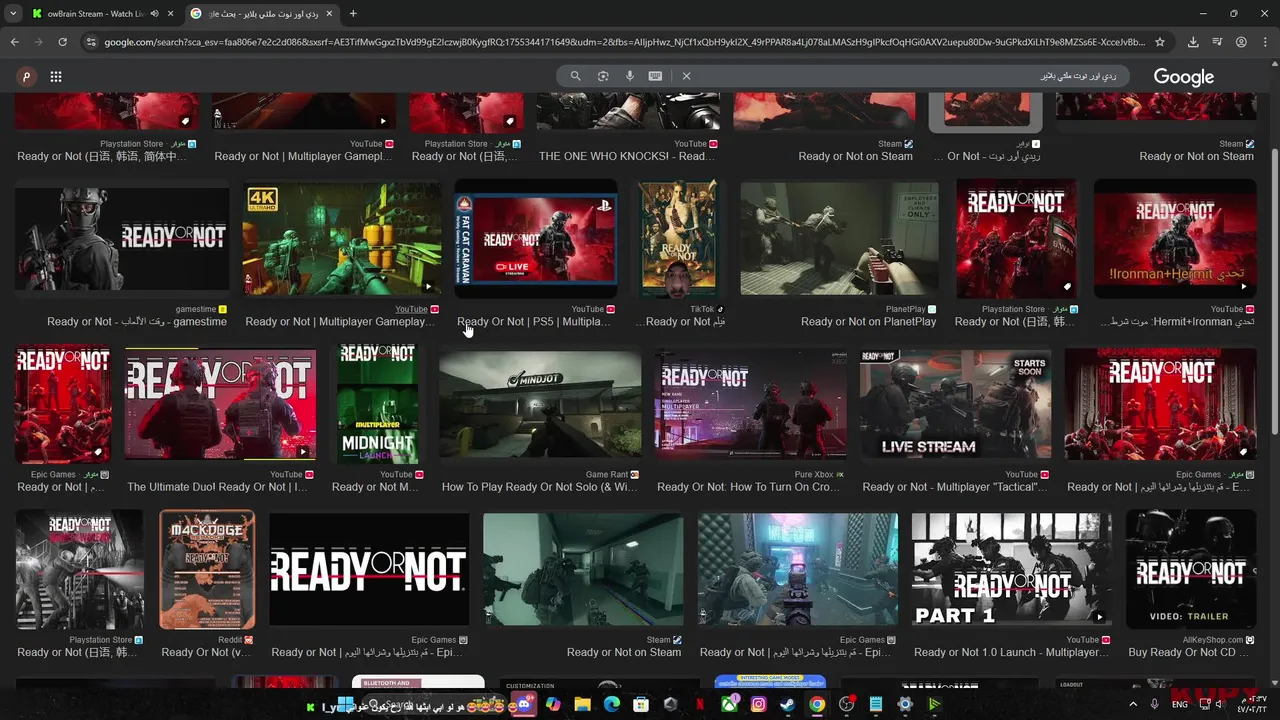
Task: Mute the owBrain Stream tab audio
Action: [154, 14]
